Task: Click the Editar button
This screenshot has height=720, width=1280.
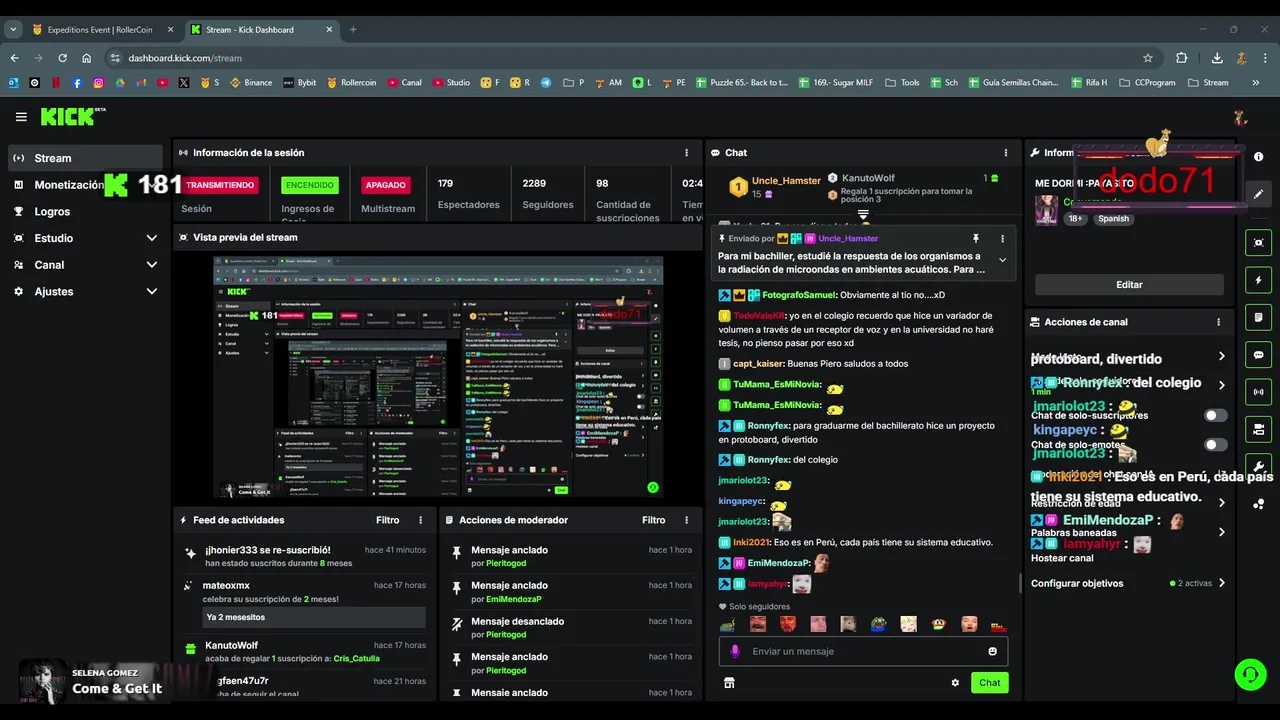Action: click(x=1129, y=285)
